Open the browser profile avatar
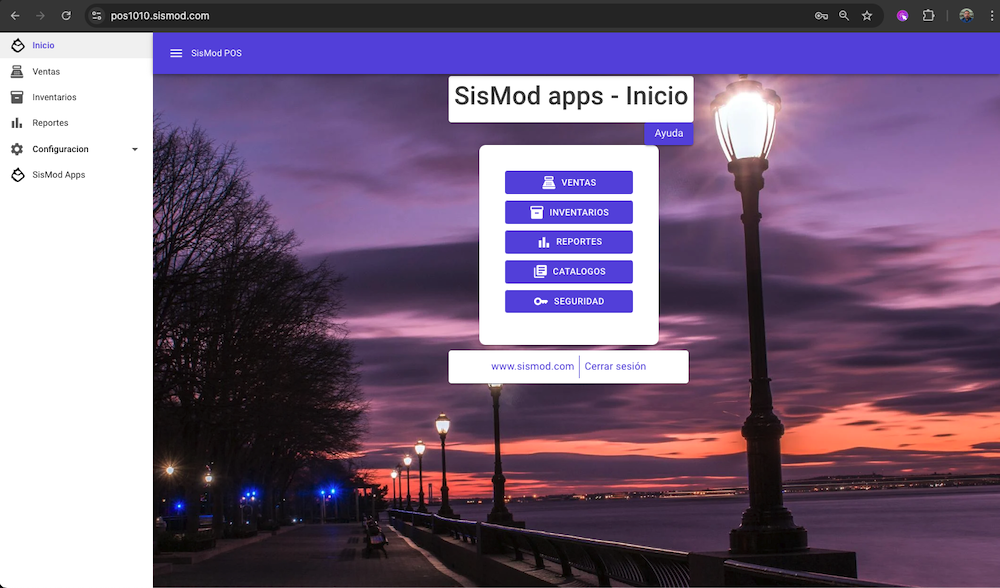 coord(966,16)
